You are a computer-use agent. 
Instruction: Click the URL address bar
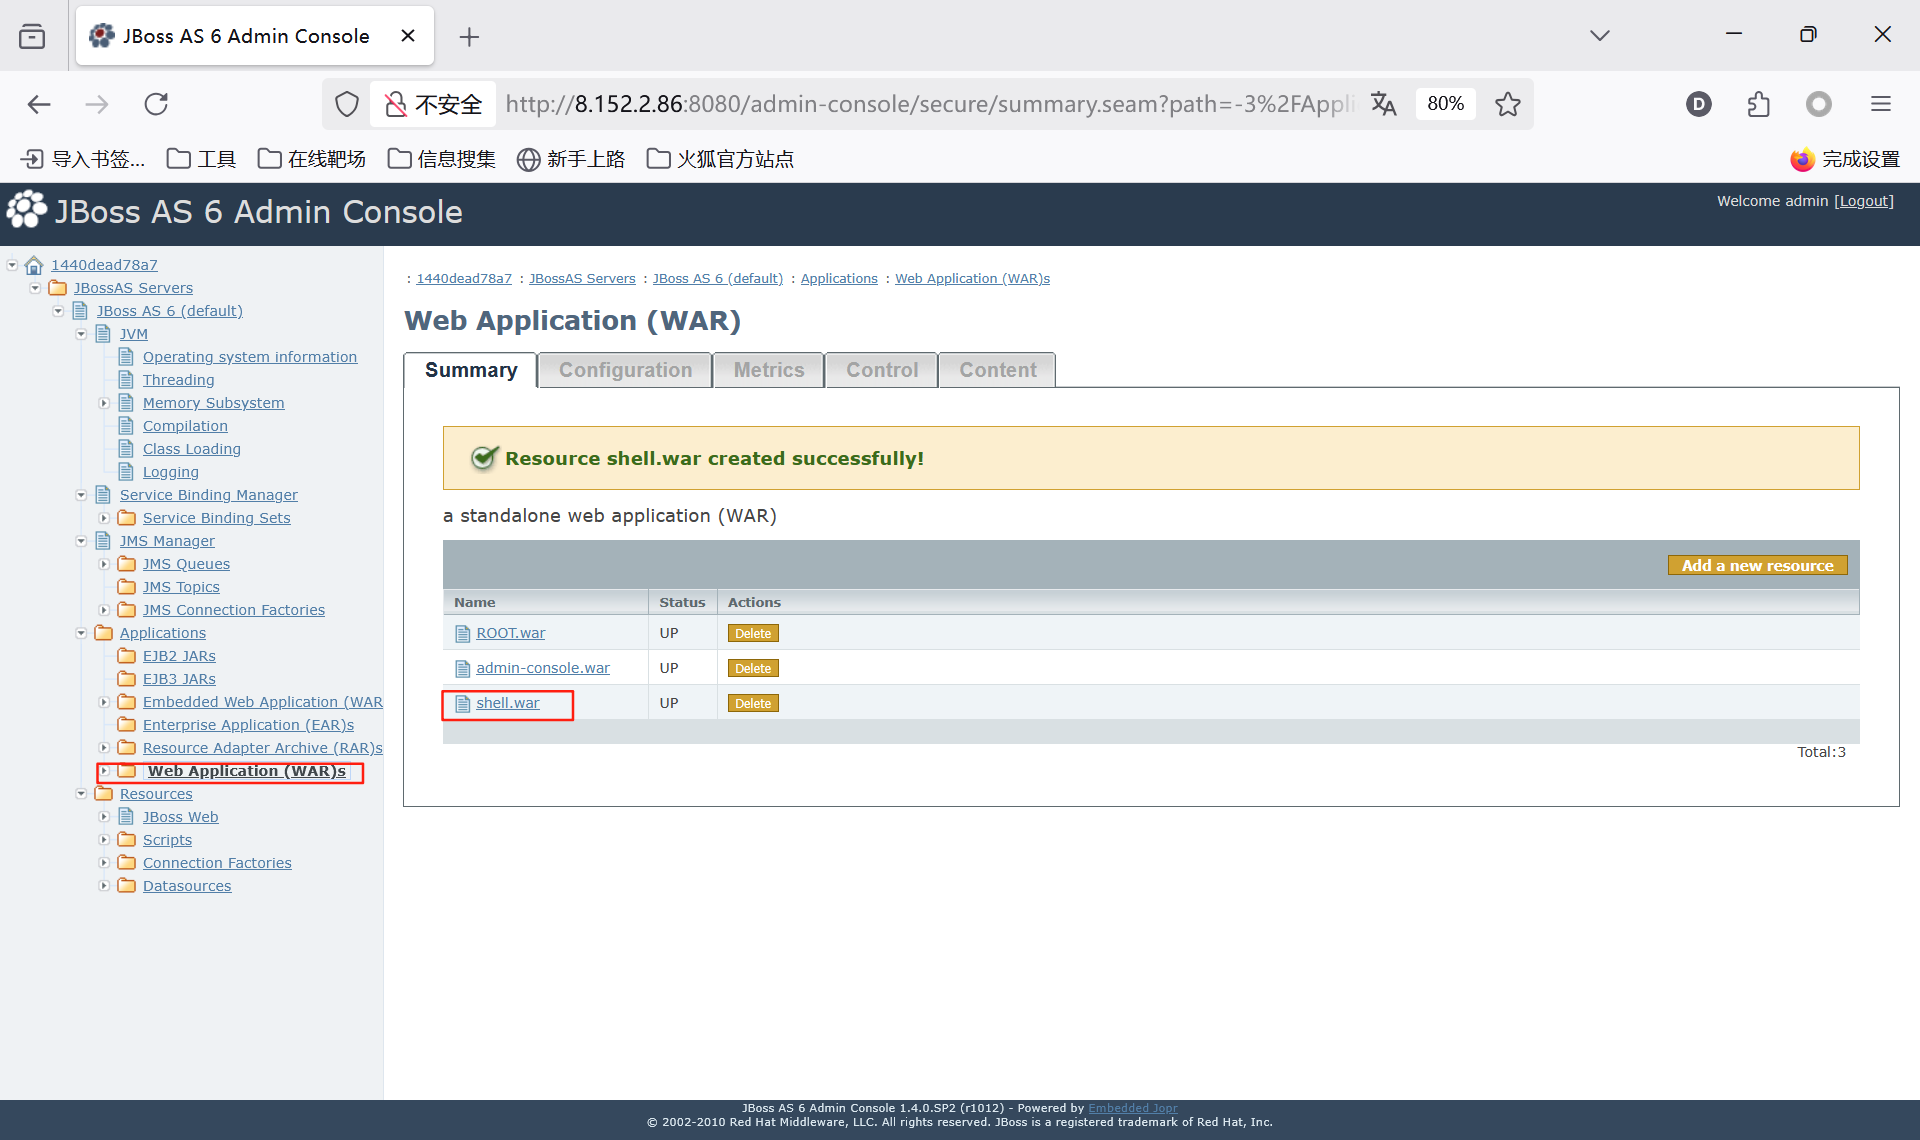coord(930,104)
